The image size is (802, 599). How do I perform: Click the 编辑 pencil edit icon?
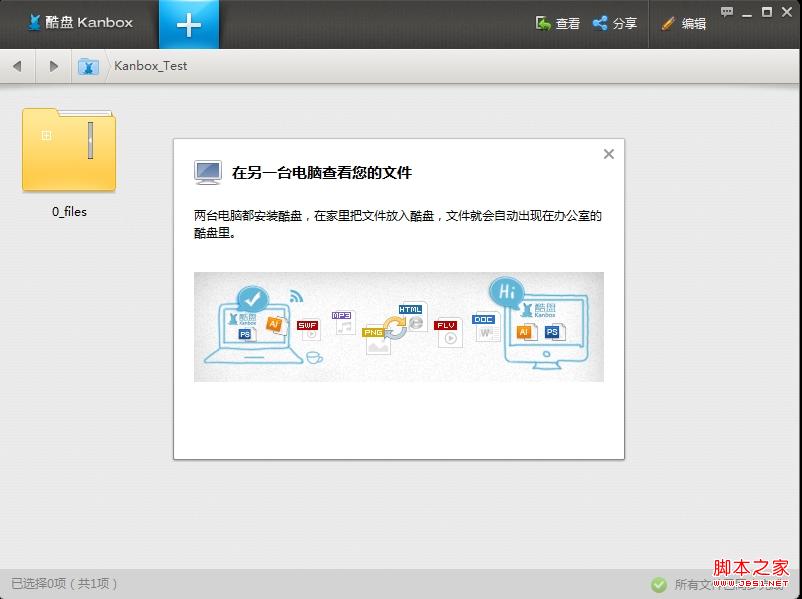click(x=667, y=22)
